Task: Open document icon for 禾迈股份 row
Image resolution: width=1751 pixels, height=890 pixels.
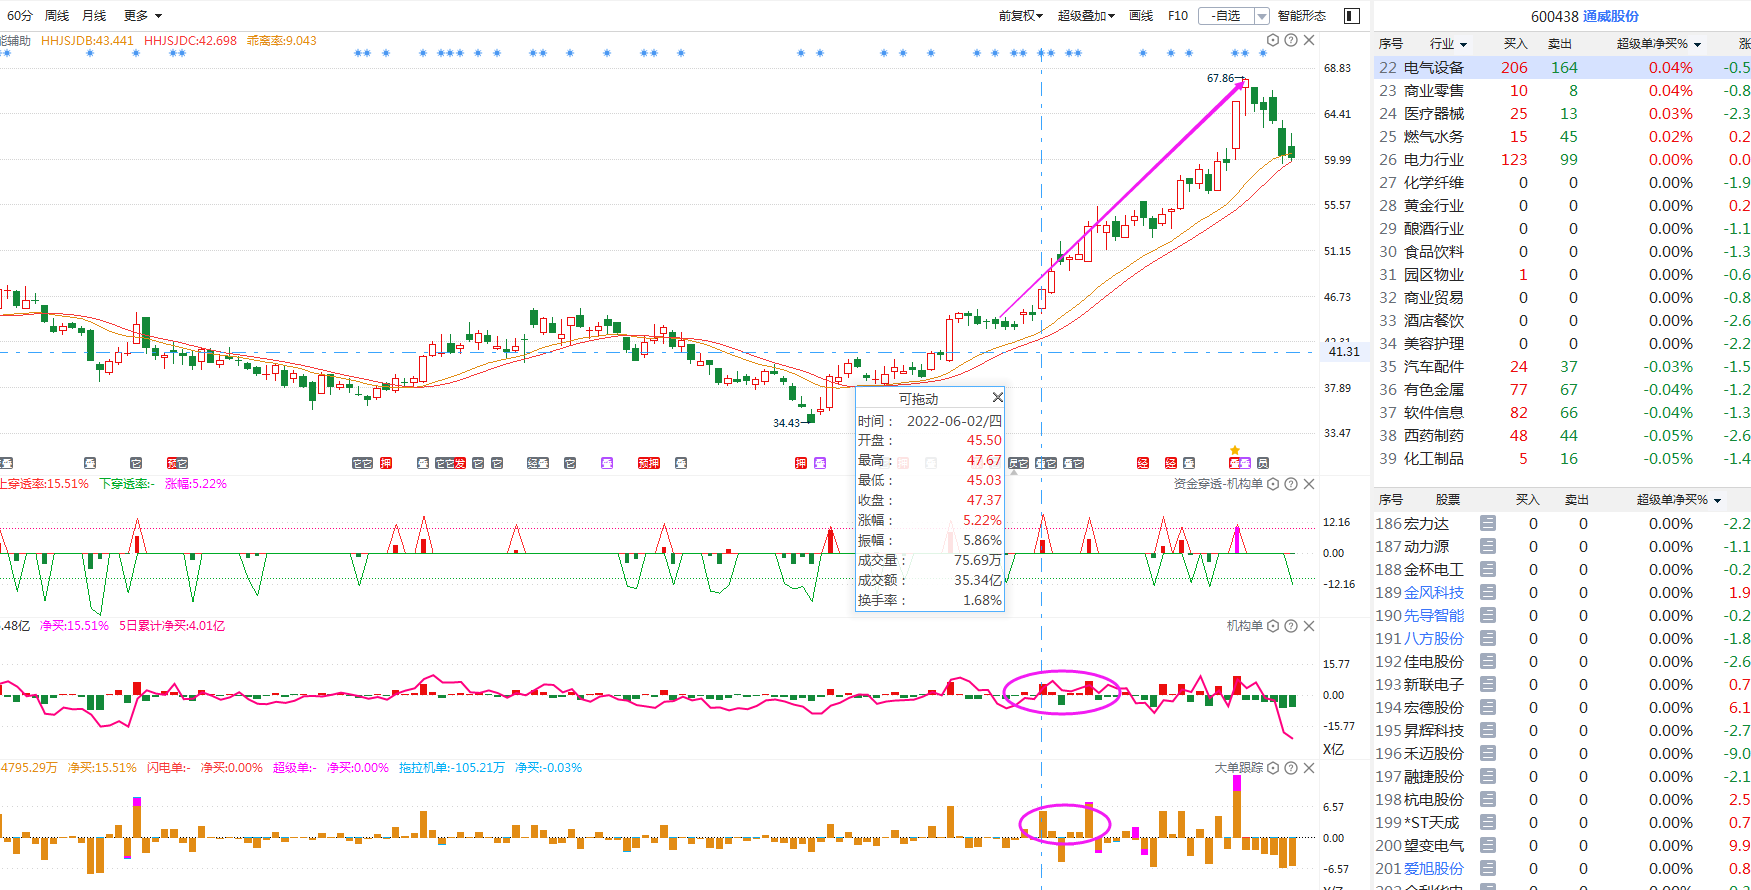Action: (1488, 753)
